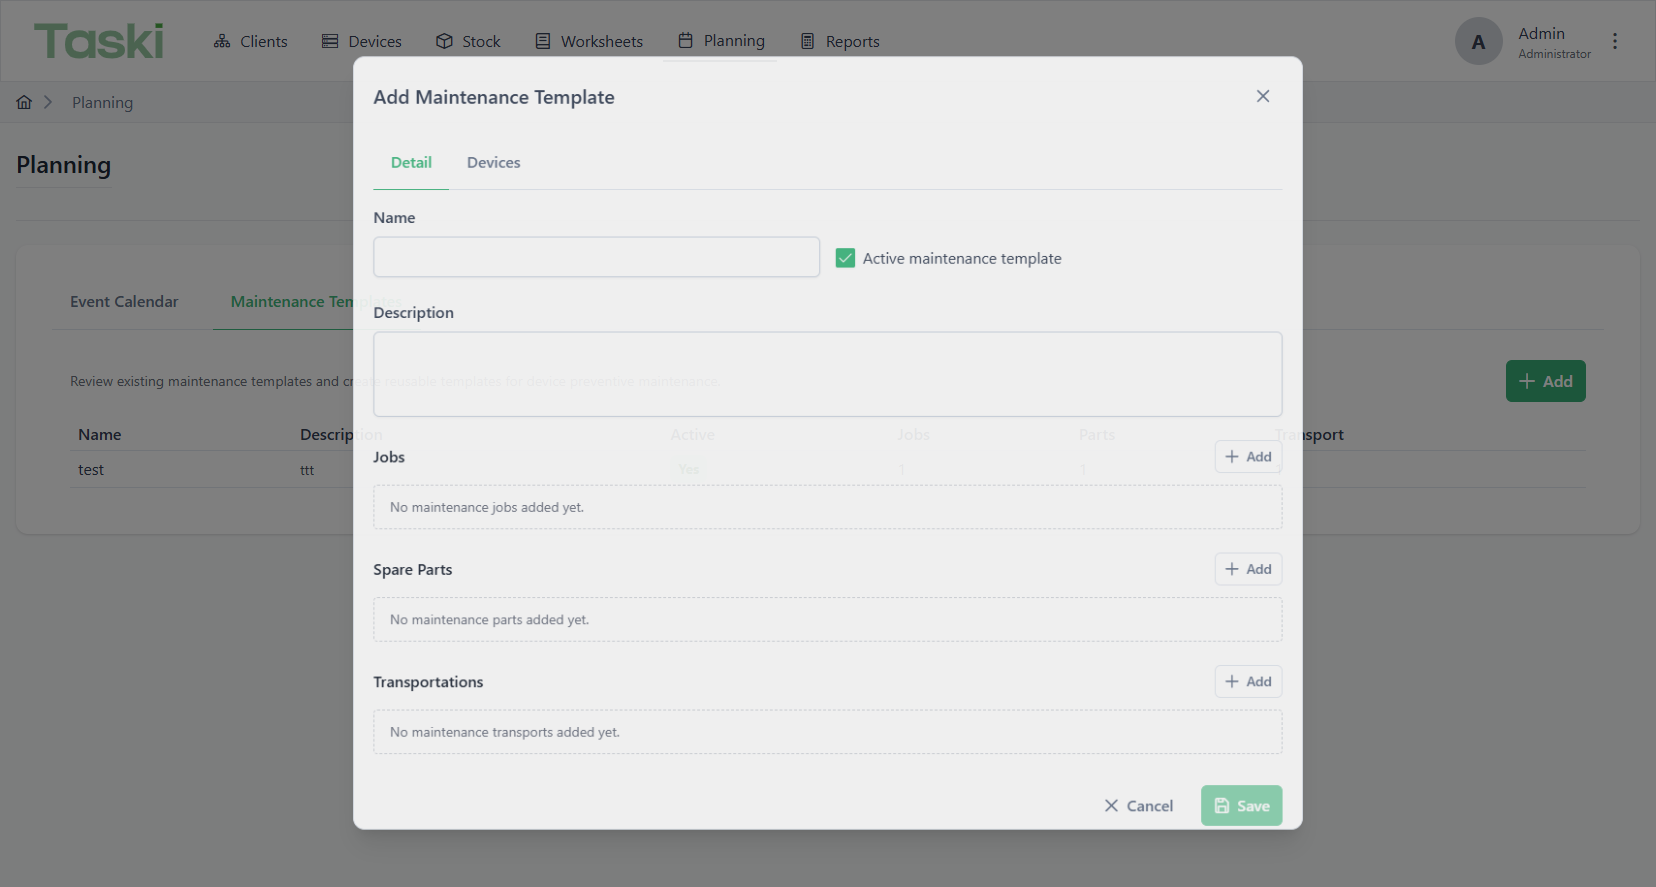Click the Name column header
Viewport: 1656px width, 887px height.
pos(100,435)
